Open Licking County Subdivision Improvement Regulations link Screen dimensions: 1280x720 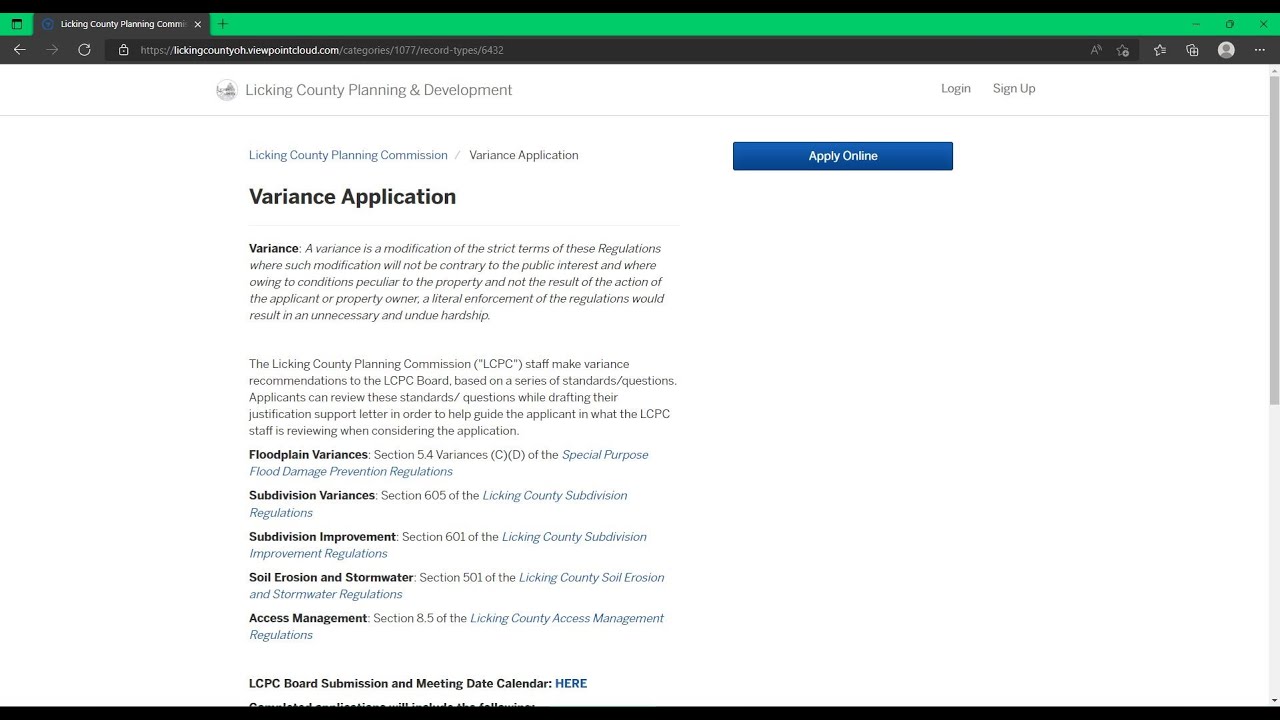(x=448, y=545)
